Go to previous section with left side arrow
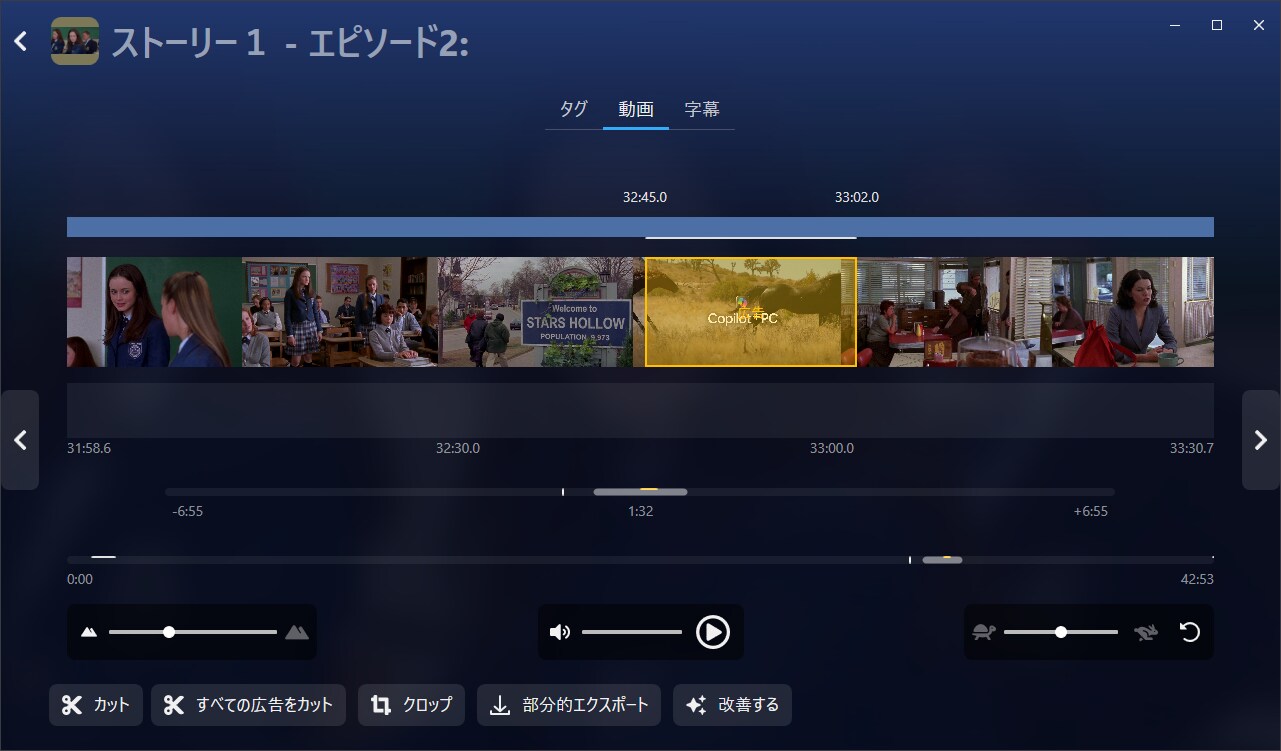This screenshot has width=1281, height=751. (20, 440)
